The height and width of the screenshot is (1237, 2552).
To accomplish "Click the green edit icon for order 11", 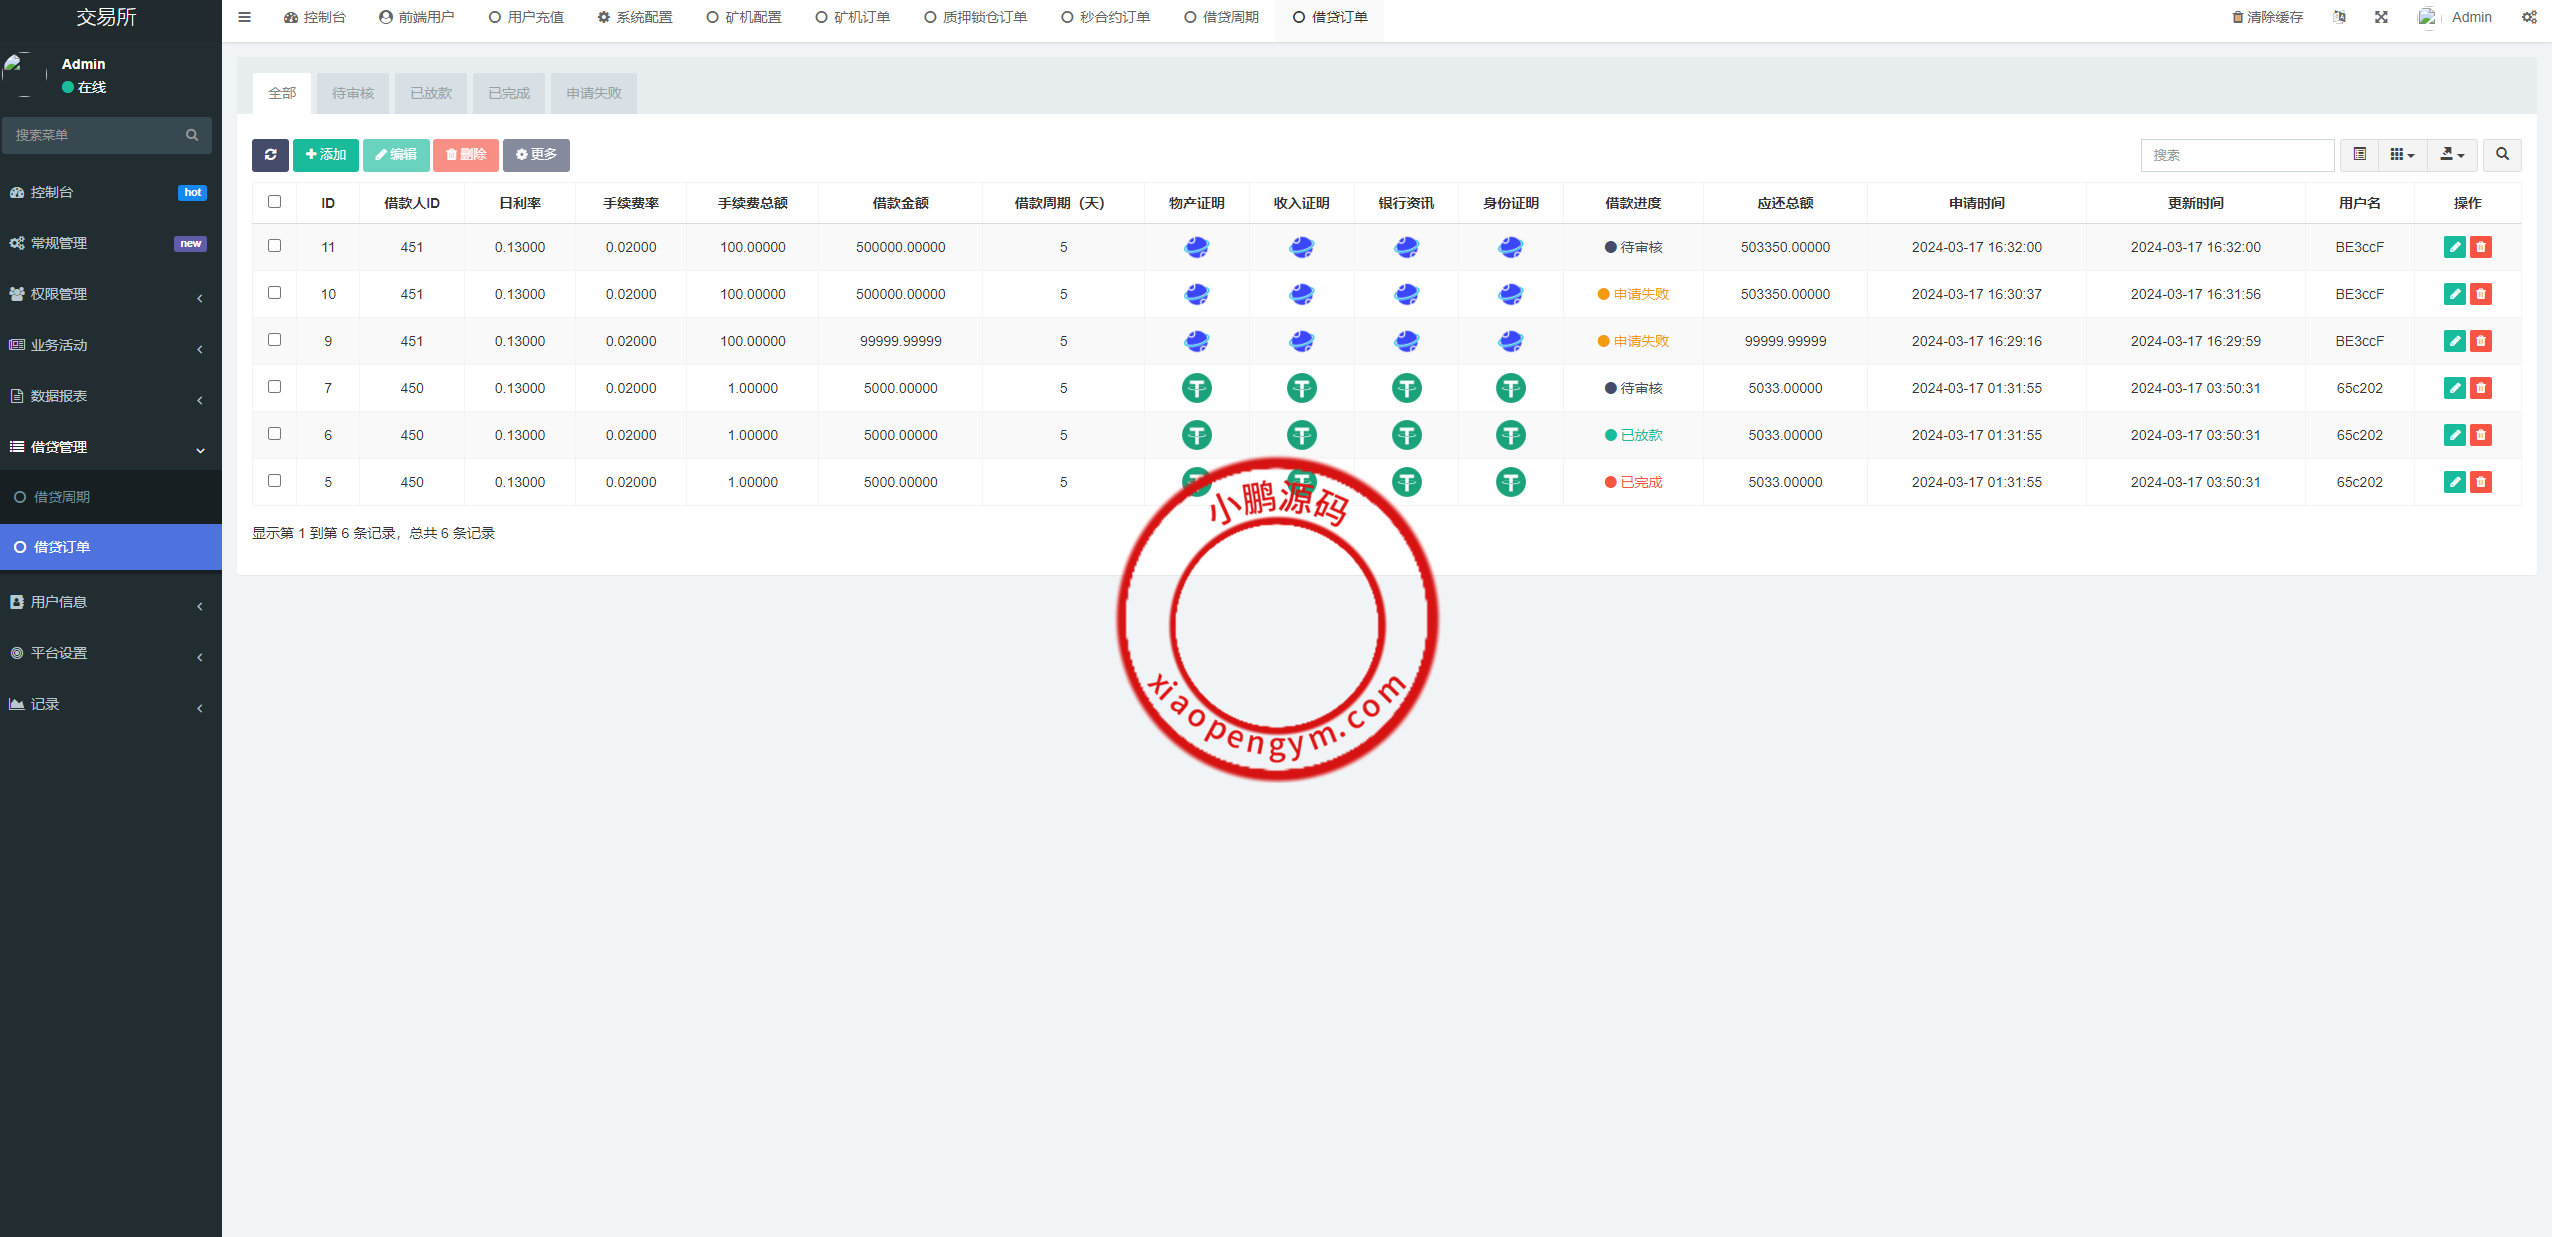I will coord(2454,247).
